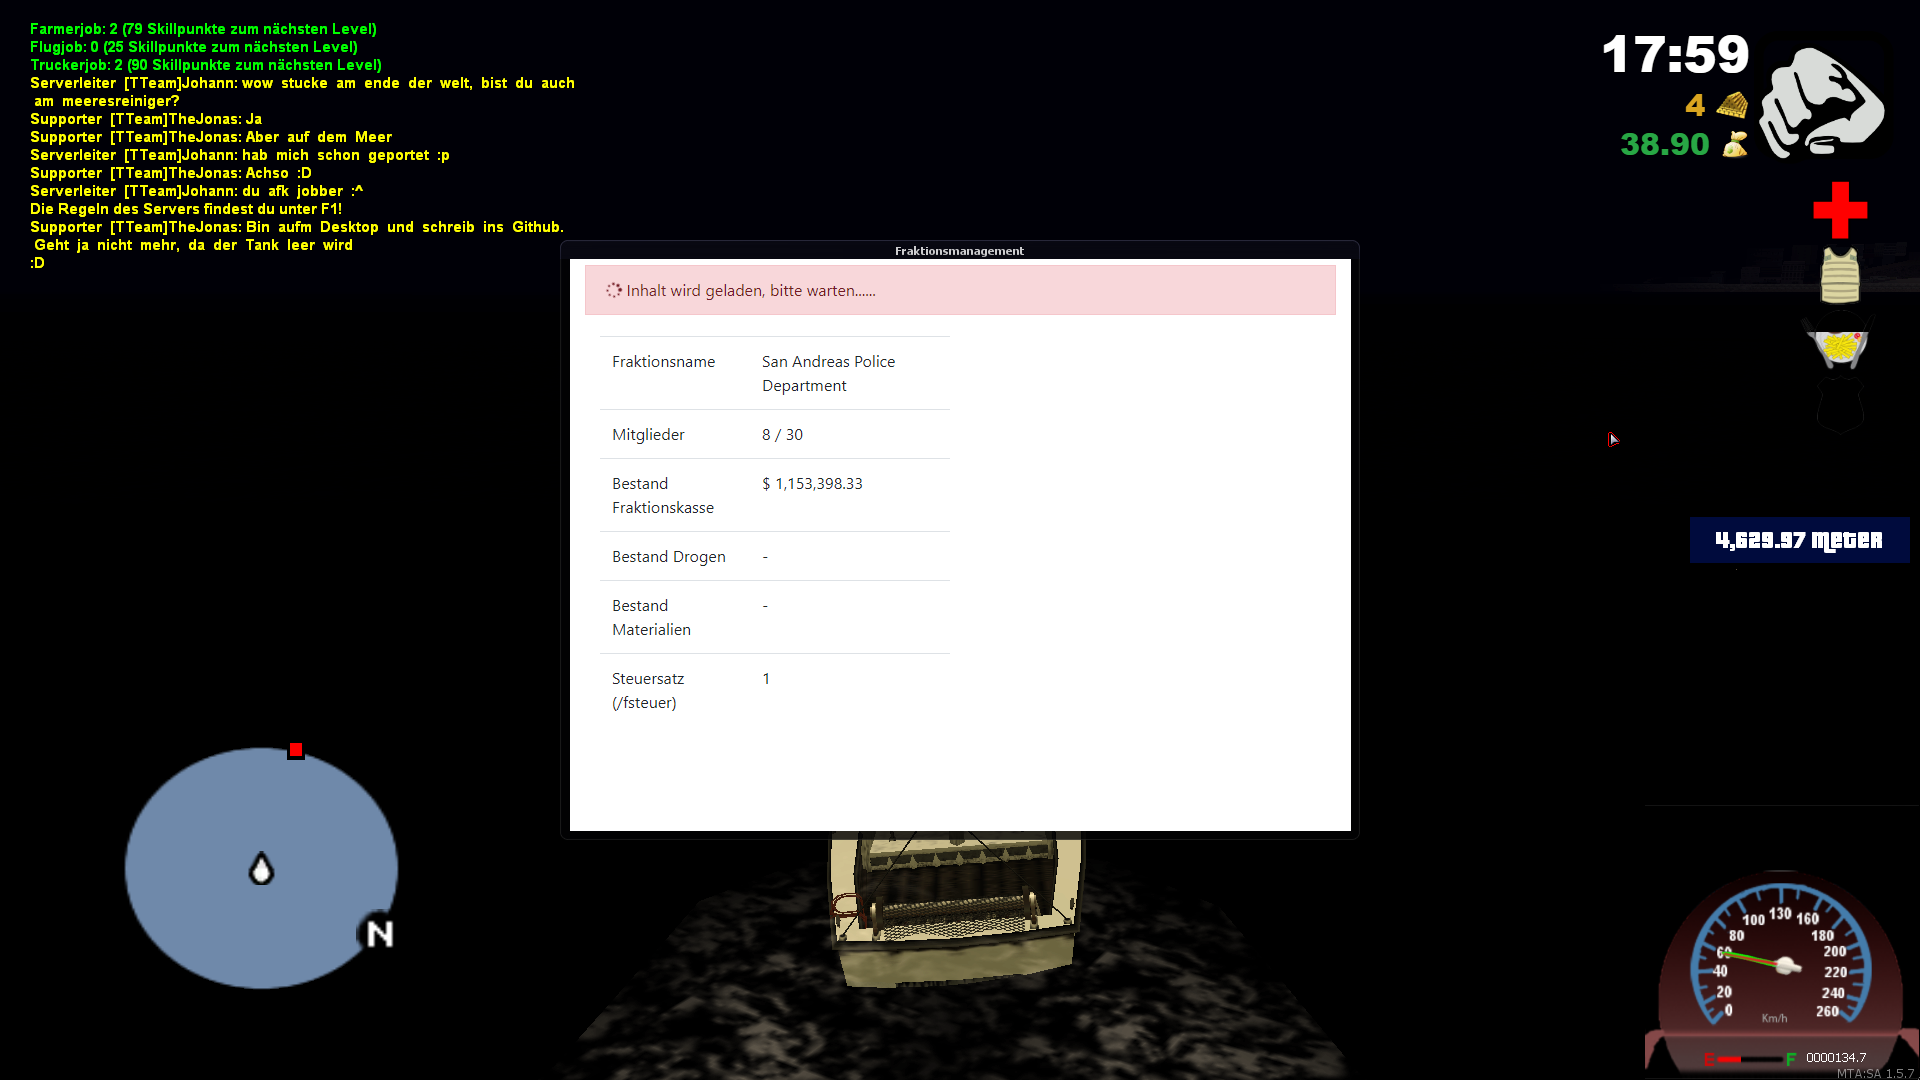Click the odometer reading 0000134.7
The image size is (1920, 1080).
1836,1057
